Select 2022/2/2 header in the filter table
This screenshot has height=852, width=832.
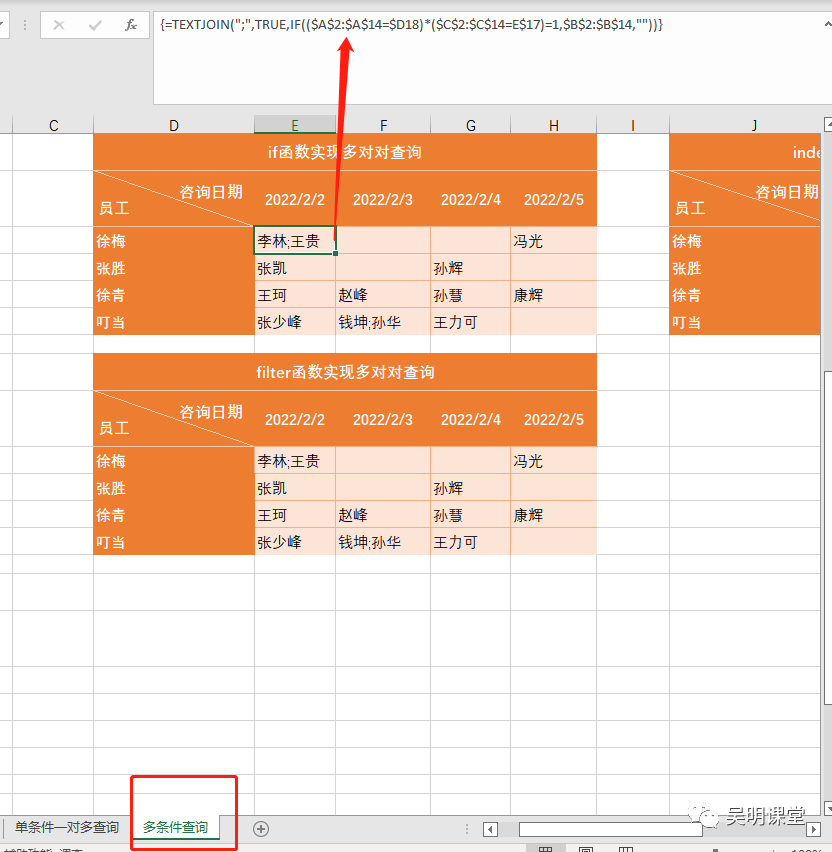[x=295, y=419]
